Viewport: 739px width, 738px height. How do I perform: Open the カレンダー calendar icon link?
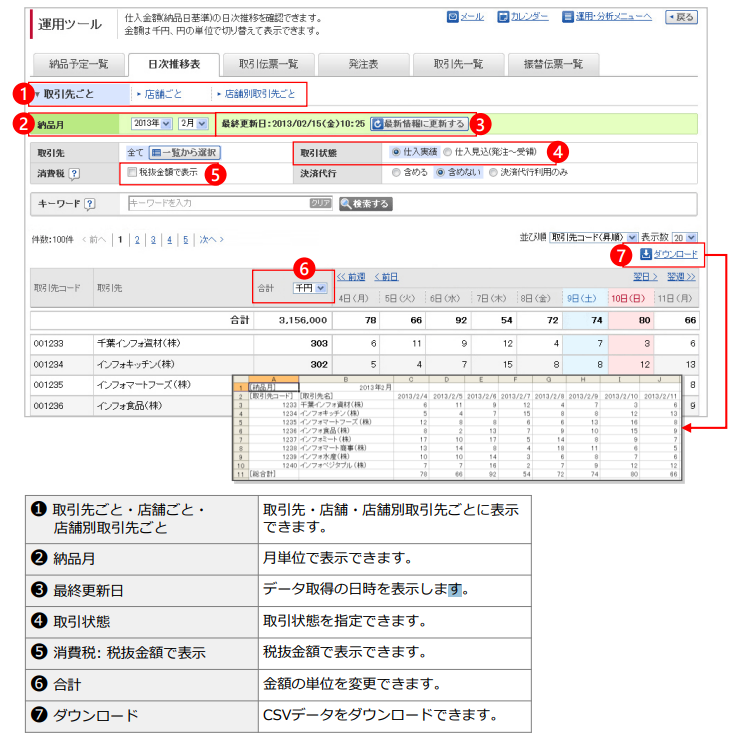(x=503, y=17)
